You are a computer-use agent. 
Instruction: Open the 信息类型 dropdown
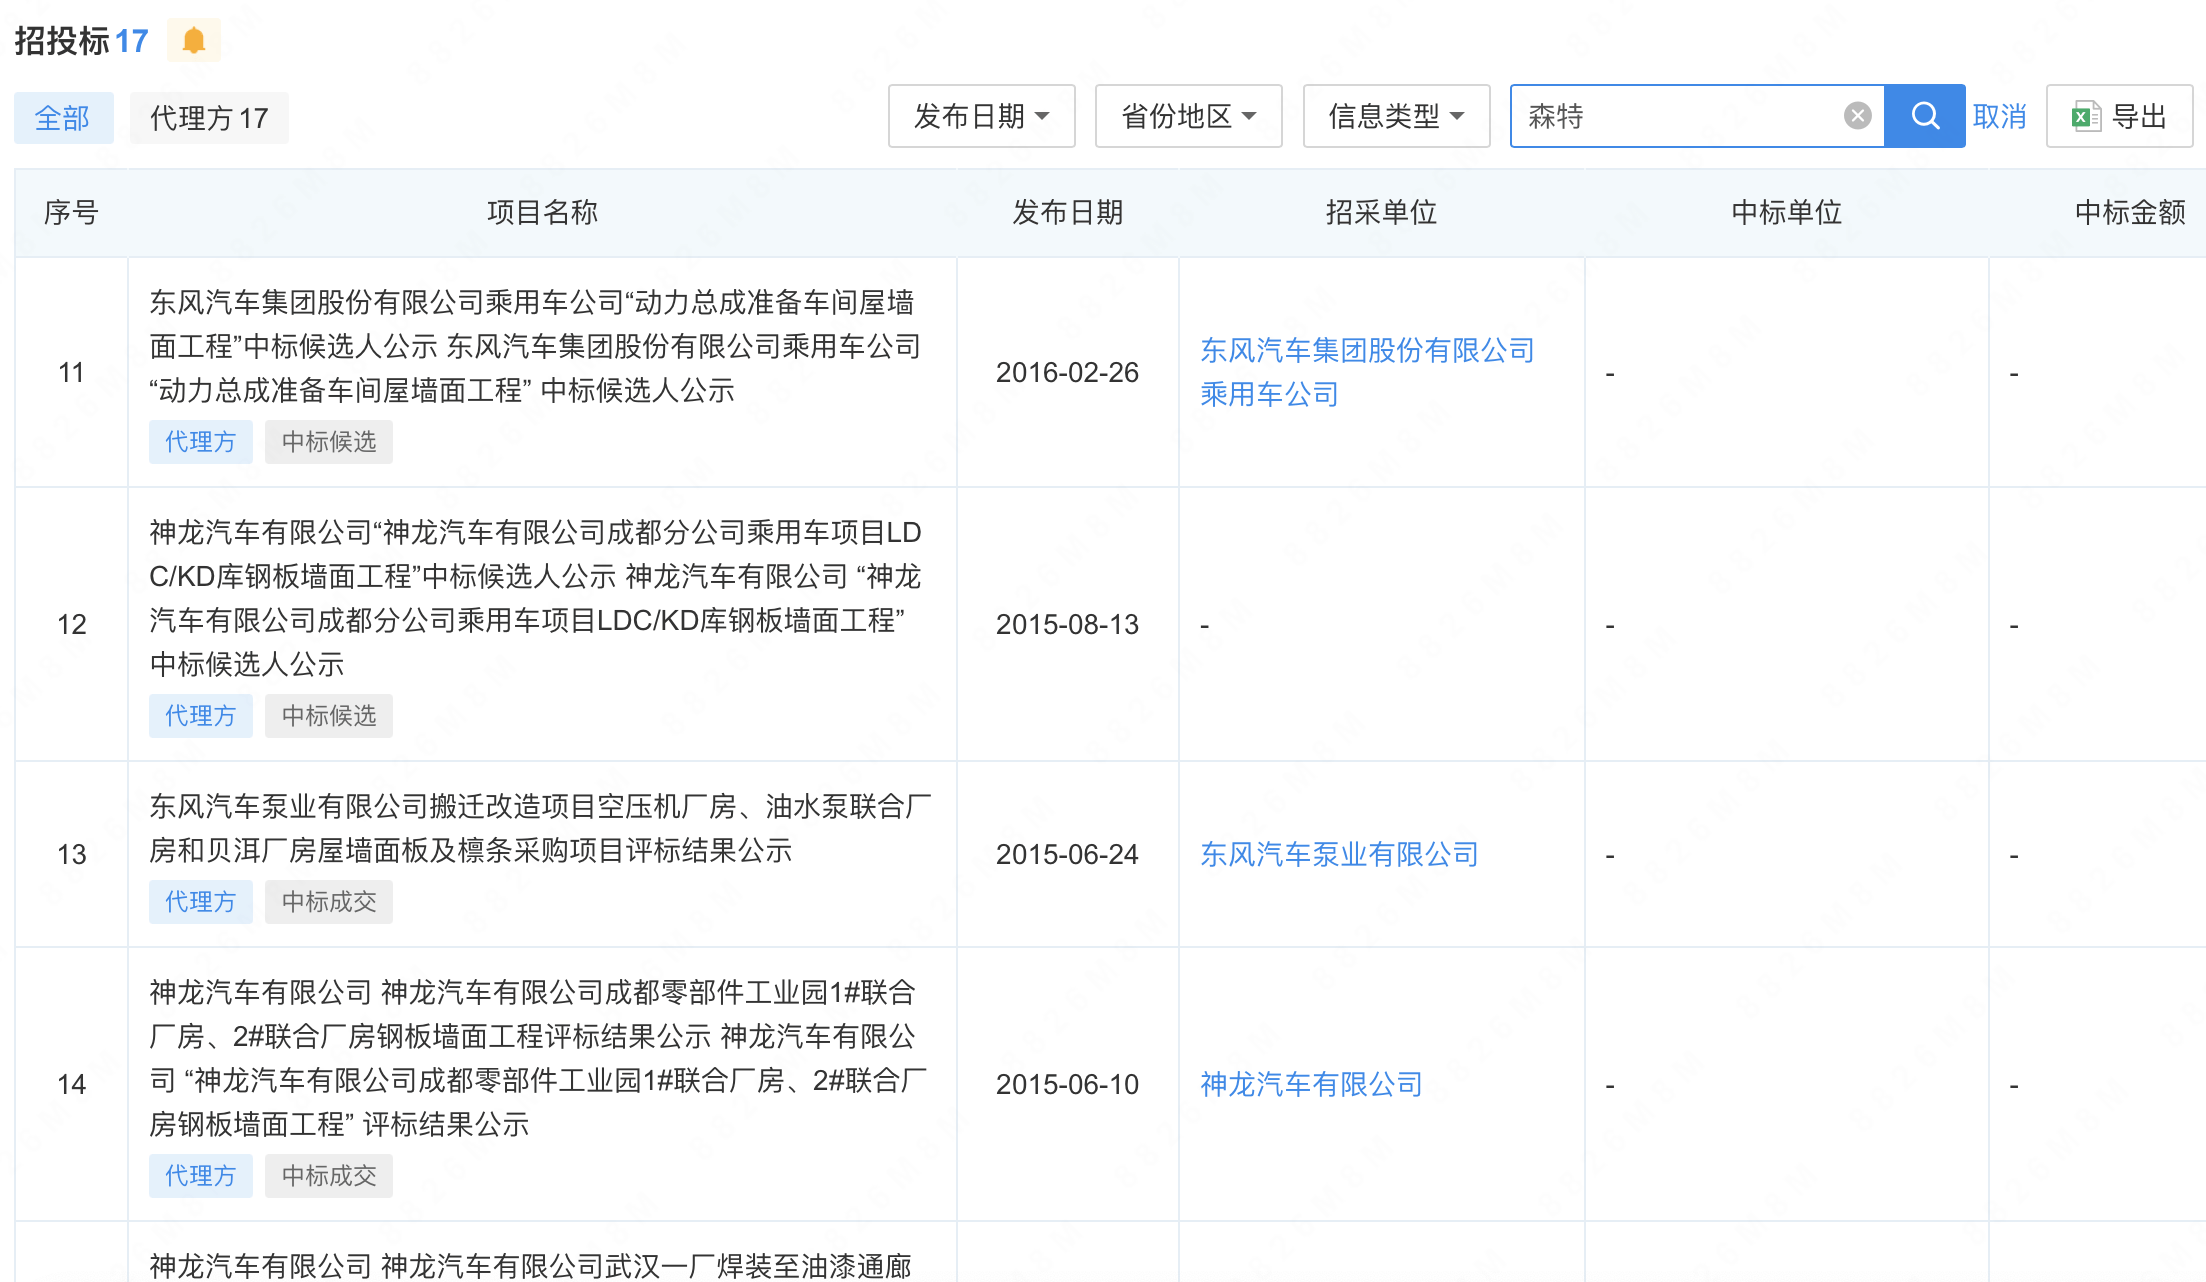point(1396,117)
